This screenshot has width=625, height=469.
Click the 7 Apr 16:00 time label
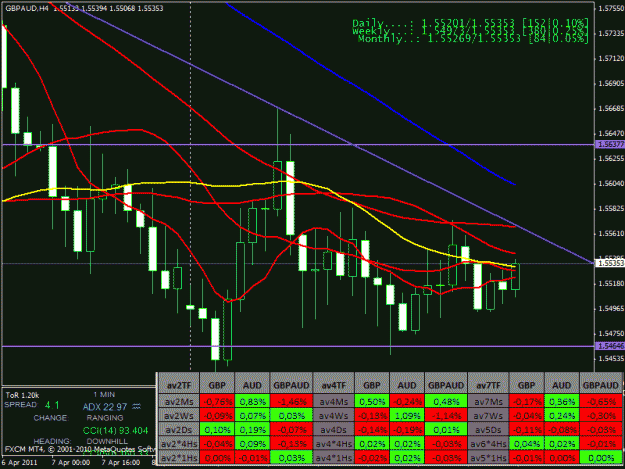(121, 463)
